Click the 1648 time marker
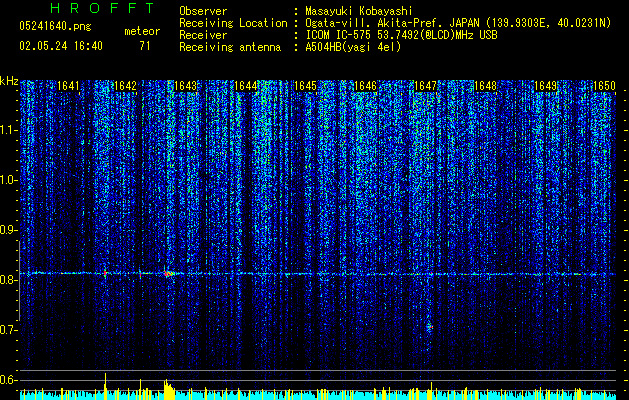629x400 pixels. click(x=485, y=86)
